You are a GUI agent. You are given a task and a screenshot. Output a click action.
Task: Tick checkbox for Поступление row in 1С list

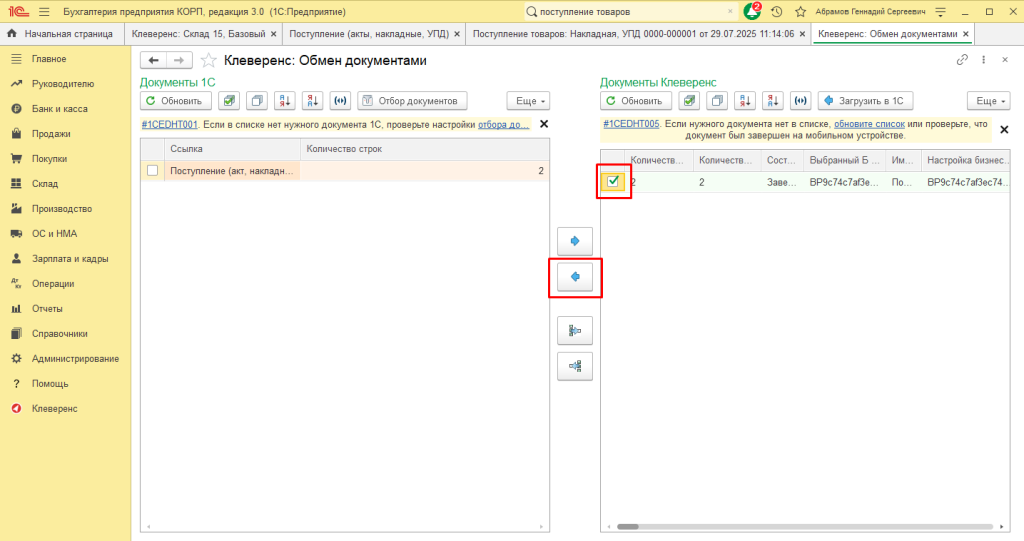(x=153, y=171)
